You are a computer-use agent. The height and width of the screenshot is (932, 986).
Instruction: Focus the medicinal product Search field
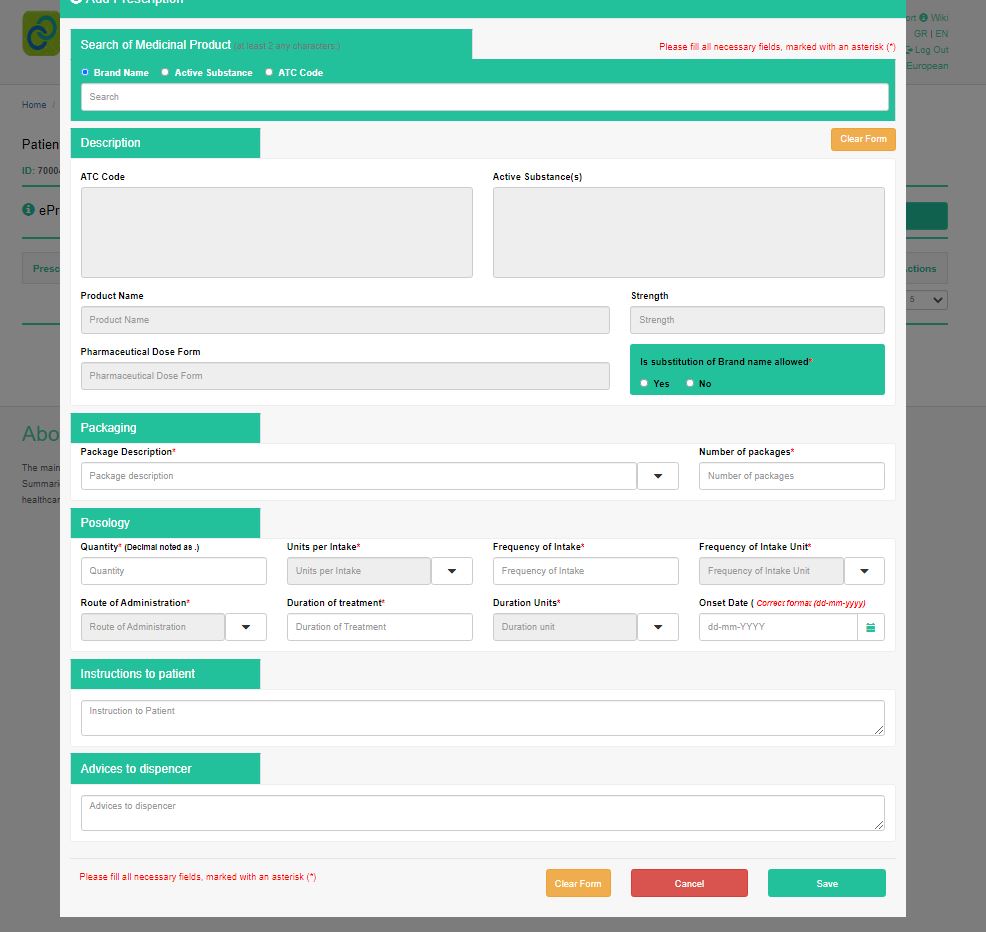tap(484, 97)
